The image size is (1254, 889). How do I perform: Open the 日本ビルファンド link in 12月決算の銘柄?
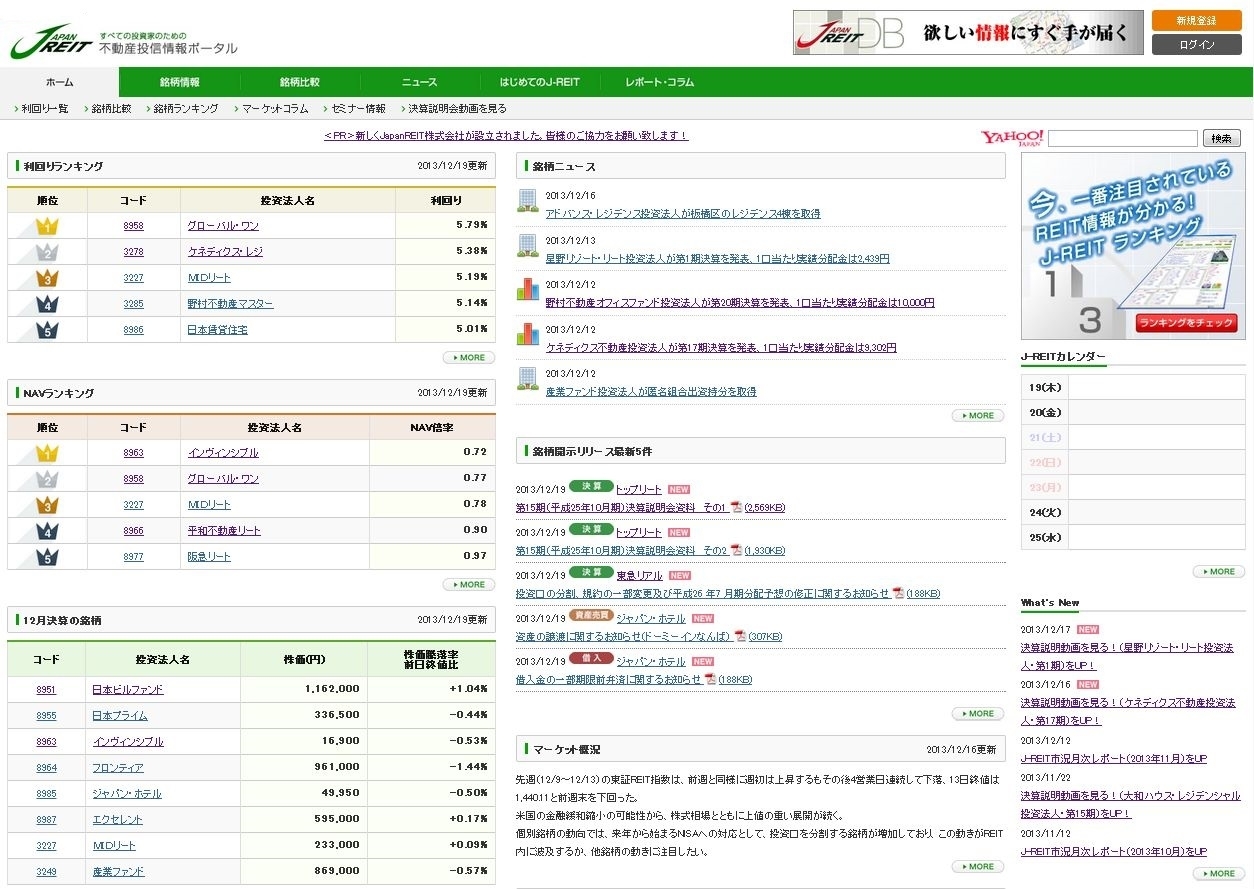(x=127, y=690)
